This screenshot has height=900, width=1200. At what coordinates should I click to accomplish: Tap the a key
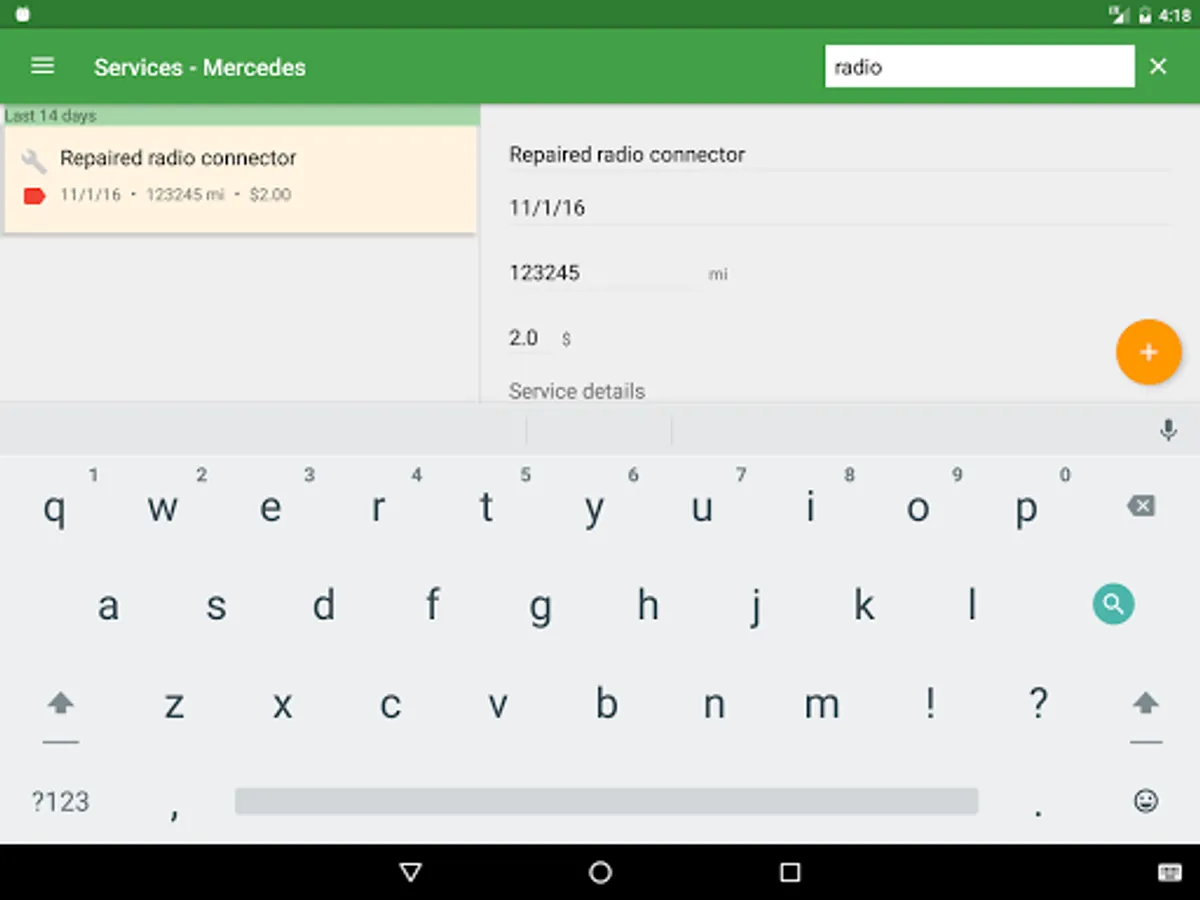click(x=108, y=605)
